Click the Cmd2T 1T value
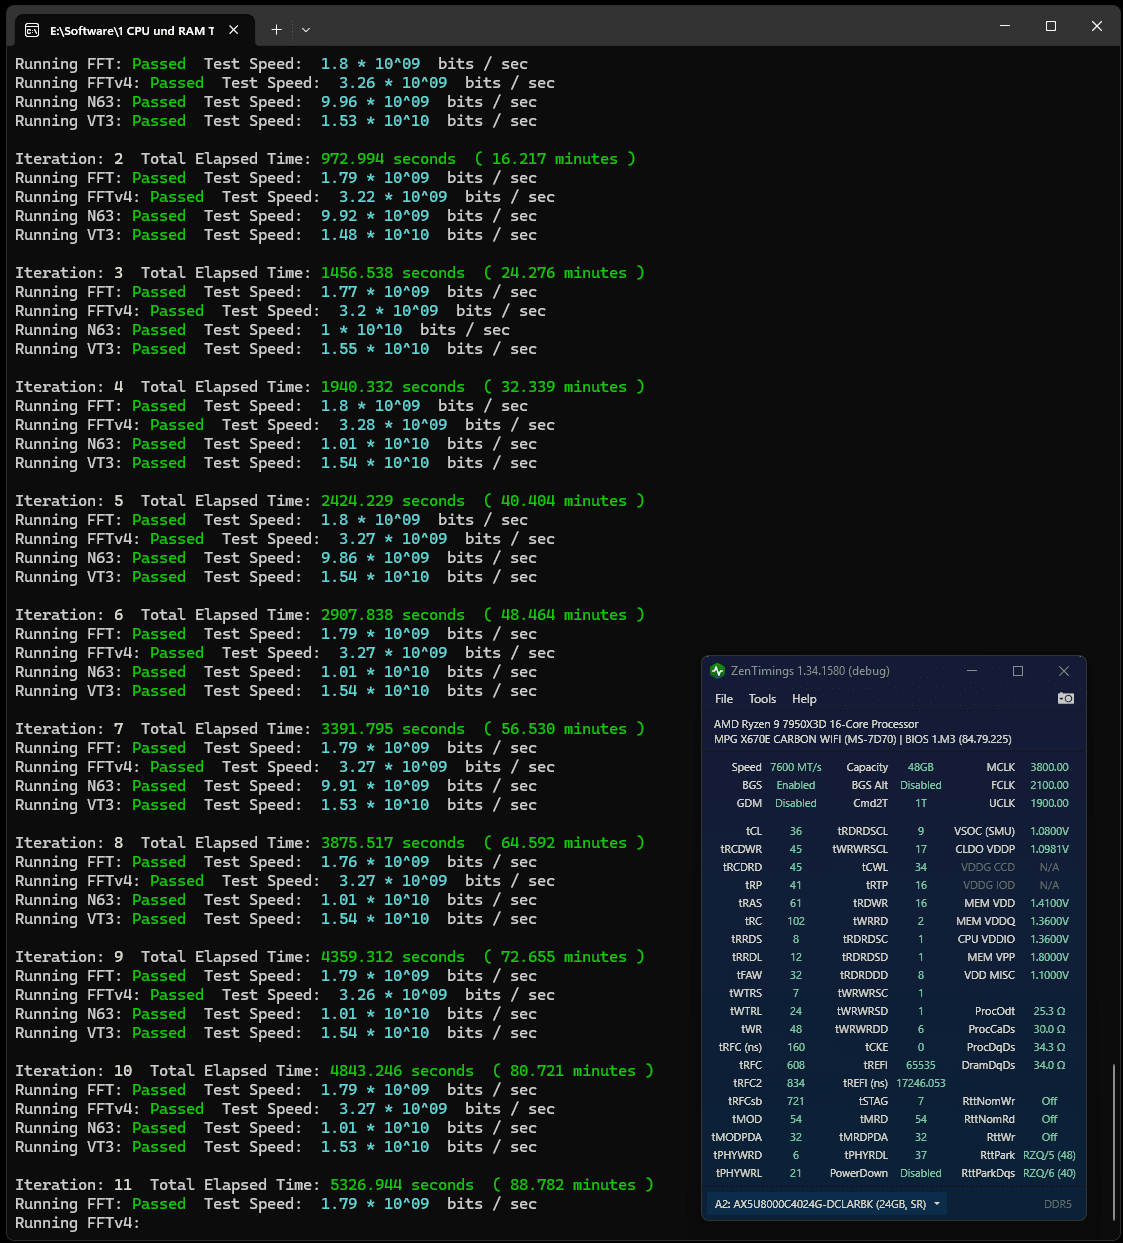 921,803
